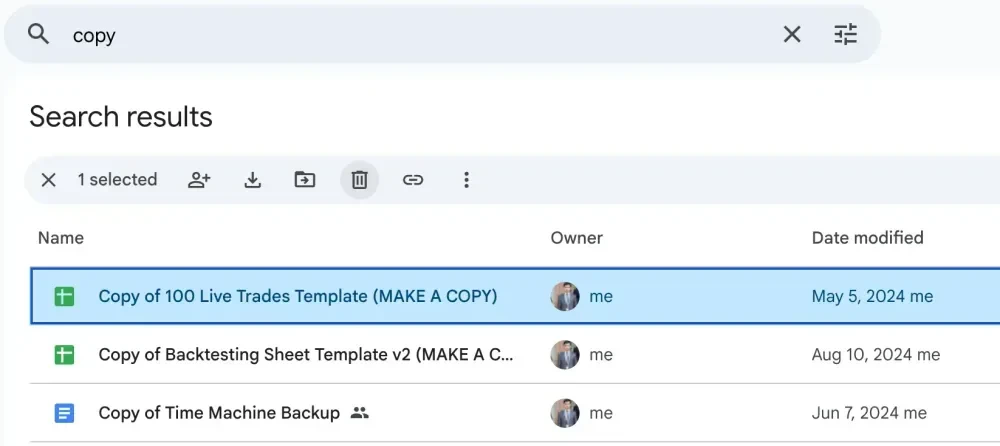Deselect items using the X beside 1 selected

(x=48, y=180)
